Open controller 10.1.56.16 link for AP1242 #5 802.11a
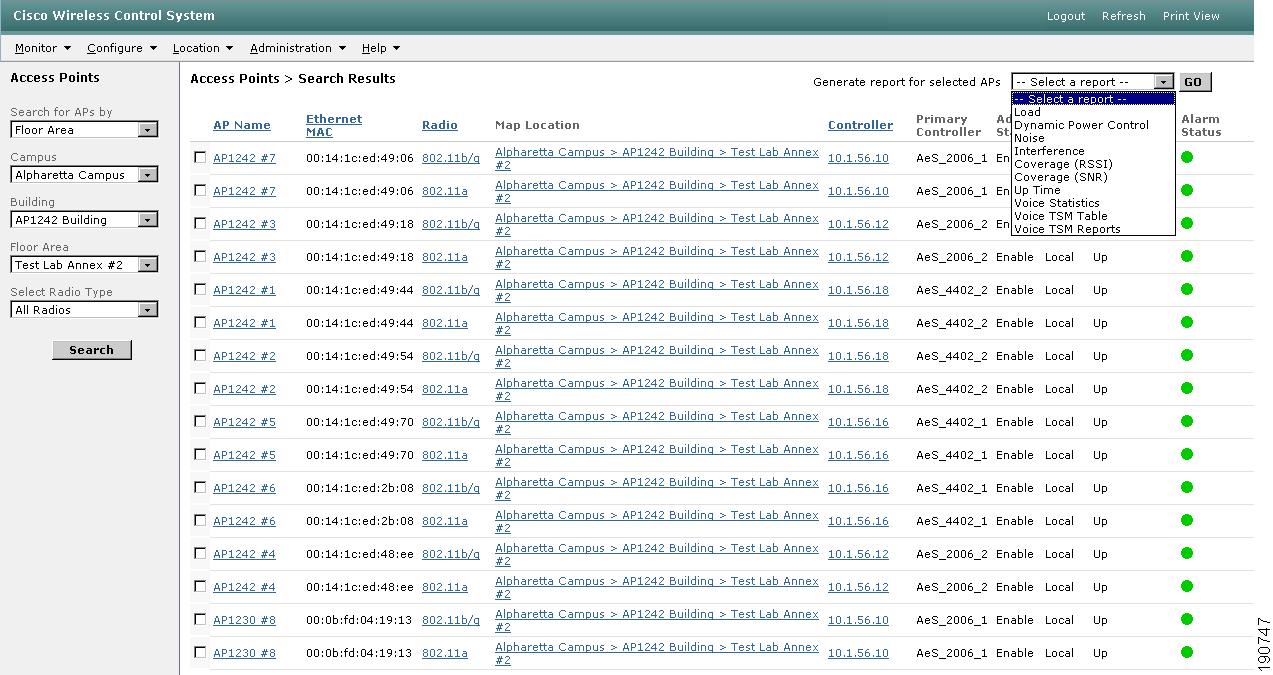 pos(858,455)
